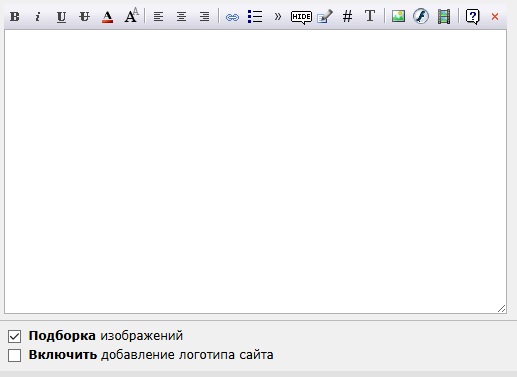Click the red X clear button
This screenshot has height=377, width=517.
pos(495,16)
